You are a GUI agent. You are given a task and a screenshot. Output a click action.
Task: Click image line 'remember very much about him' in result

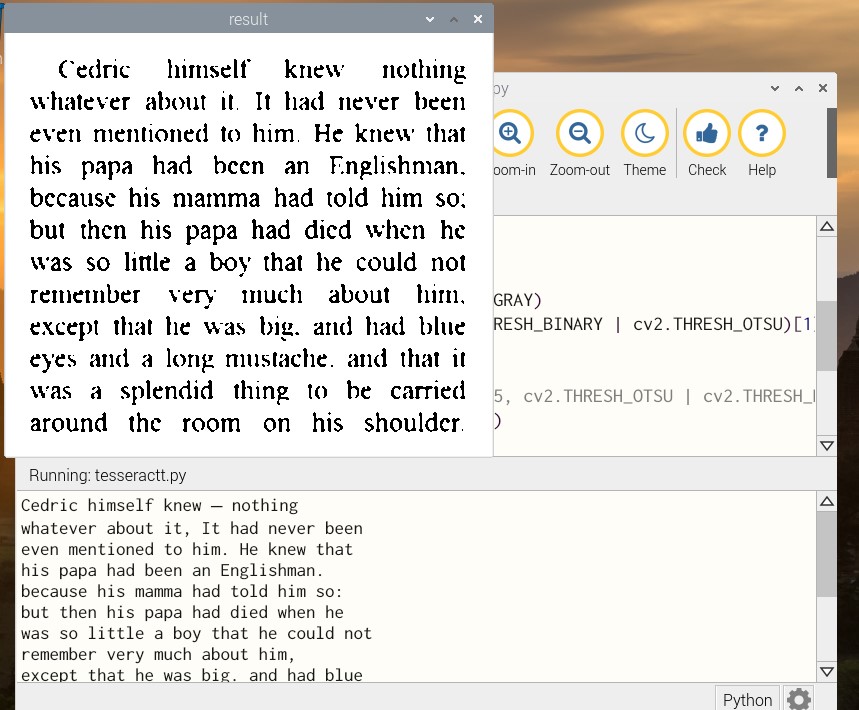[247, 295]
